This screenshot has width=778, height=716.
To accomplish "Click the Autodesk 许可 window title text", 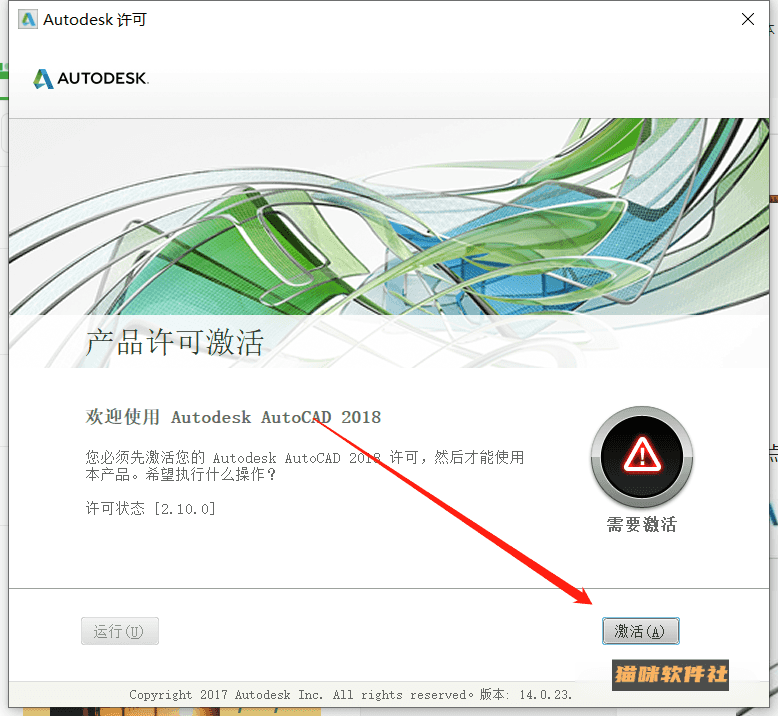I will point(95,19).
